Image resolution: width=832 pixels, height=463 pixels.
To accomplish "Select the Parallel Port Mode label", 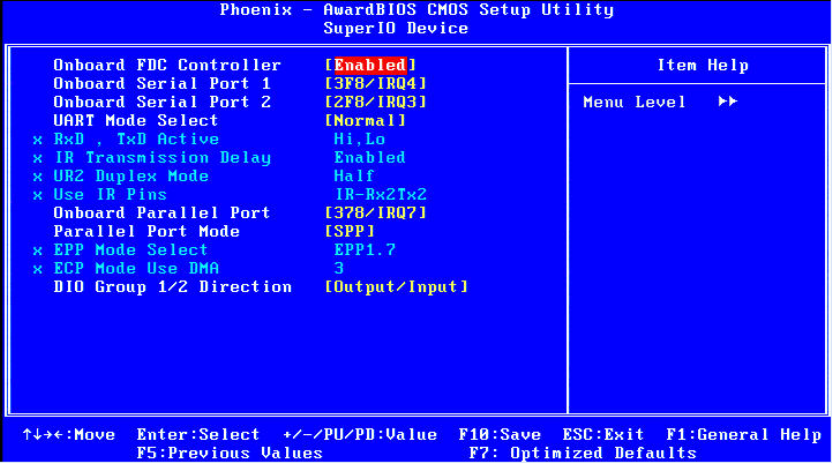I will coord(146,232).
